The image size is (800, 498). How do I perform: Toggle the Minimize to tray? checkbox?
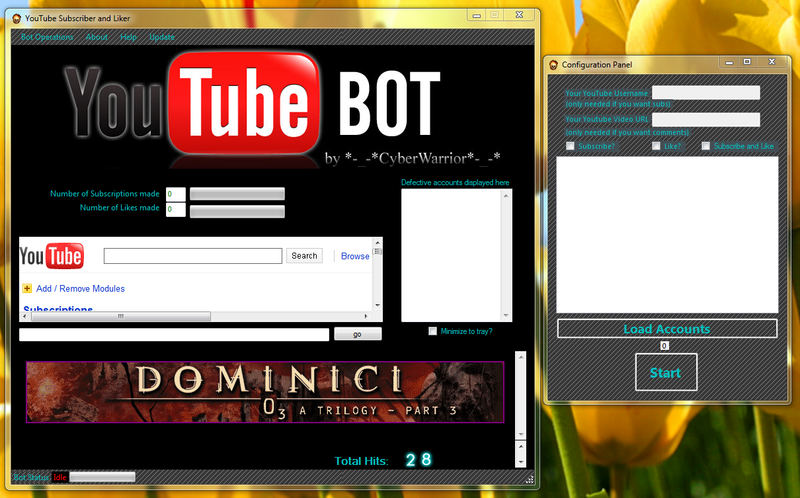(433, 331)
